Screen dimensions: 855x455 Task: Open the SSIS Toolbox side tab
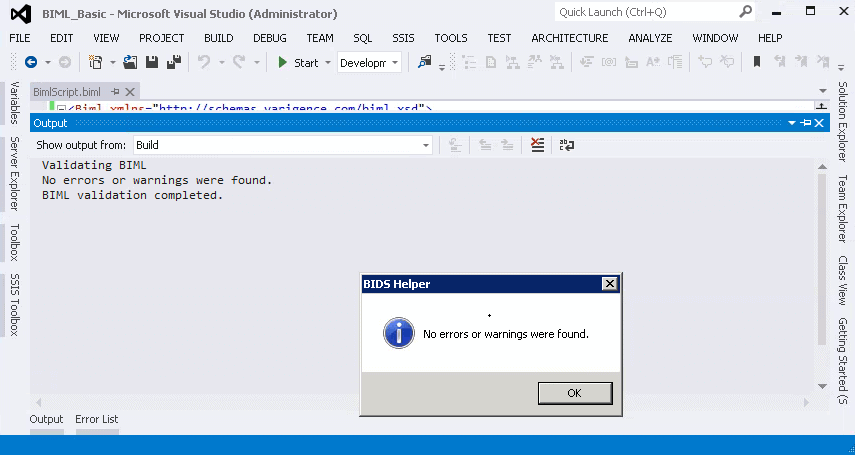14,304
